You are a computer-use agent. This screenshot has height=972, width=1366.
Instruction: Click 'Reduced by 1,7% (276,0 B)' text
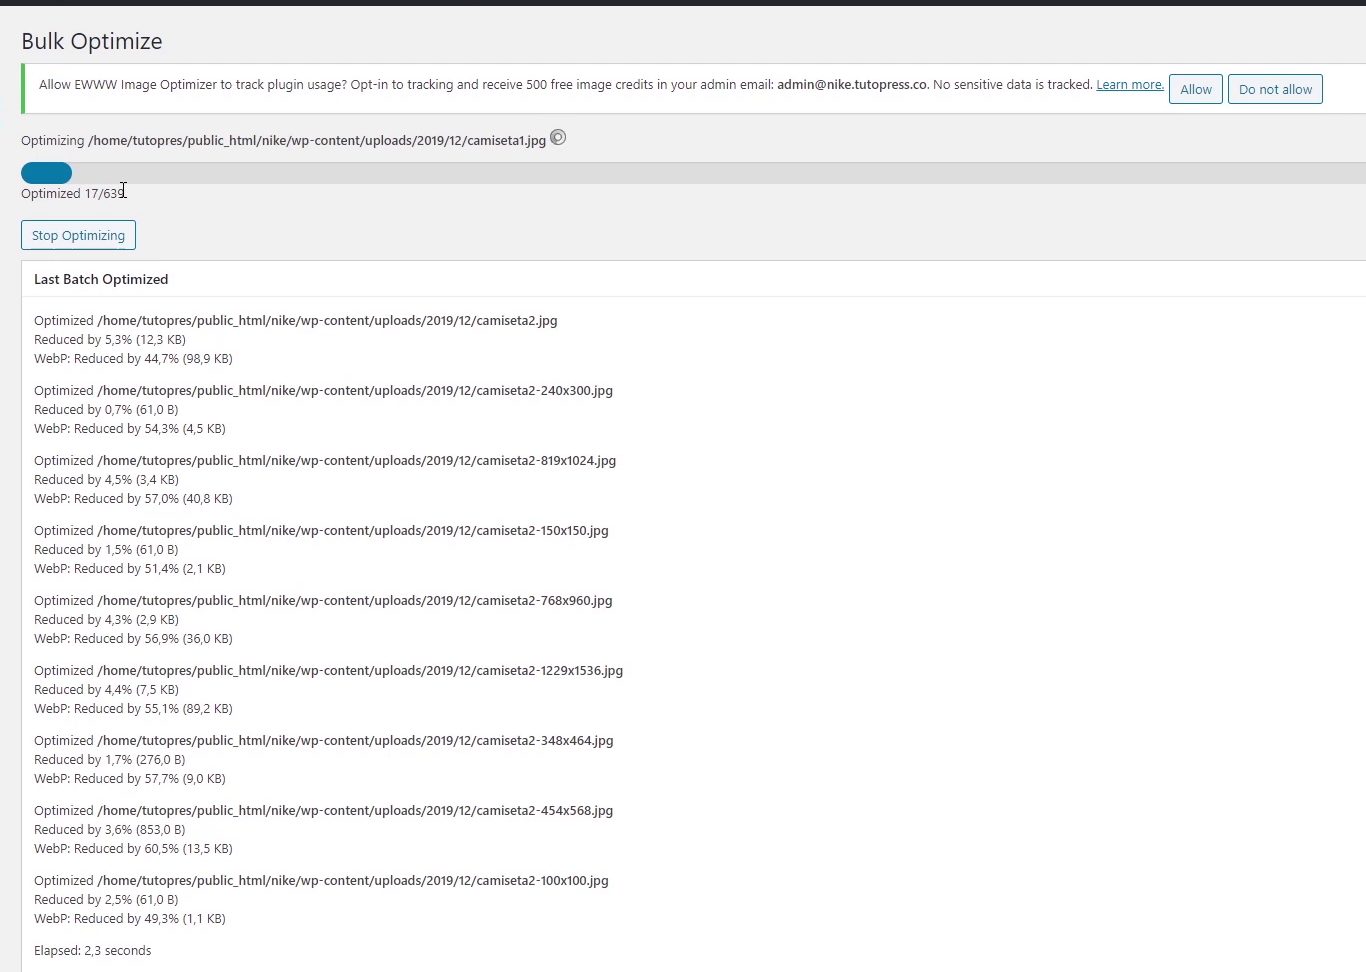tap(110, 760)
